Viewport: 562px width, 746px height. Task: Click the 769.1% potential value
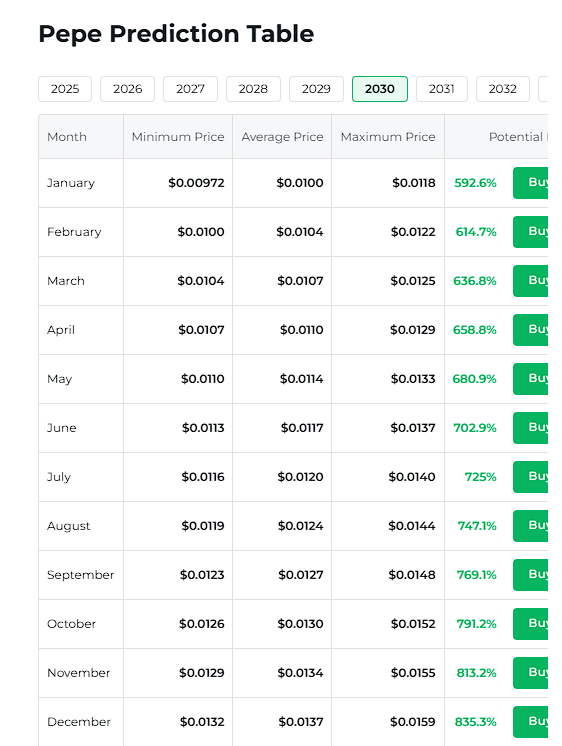point(476,575)
